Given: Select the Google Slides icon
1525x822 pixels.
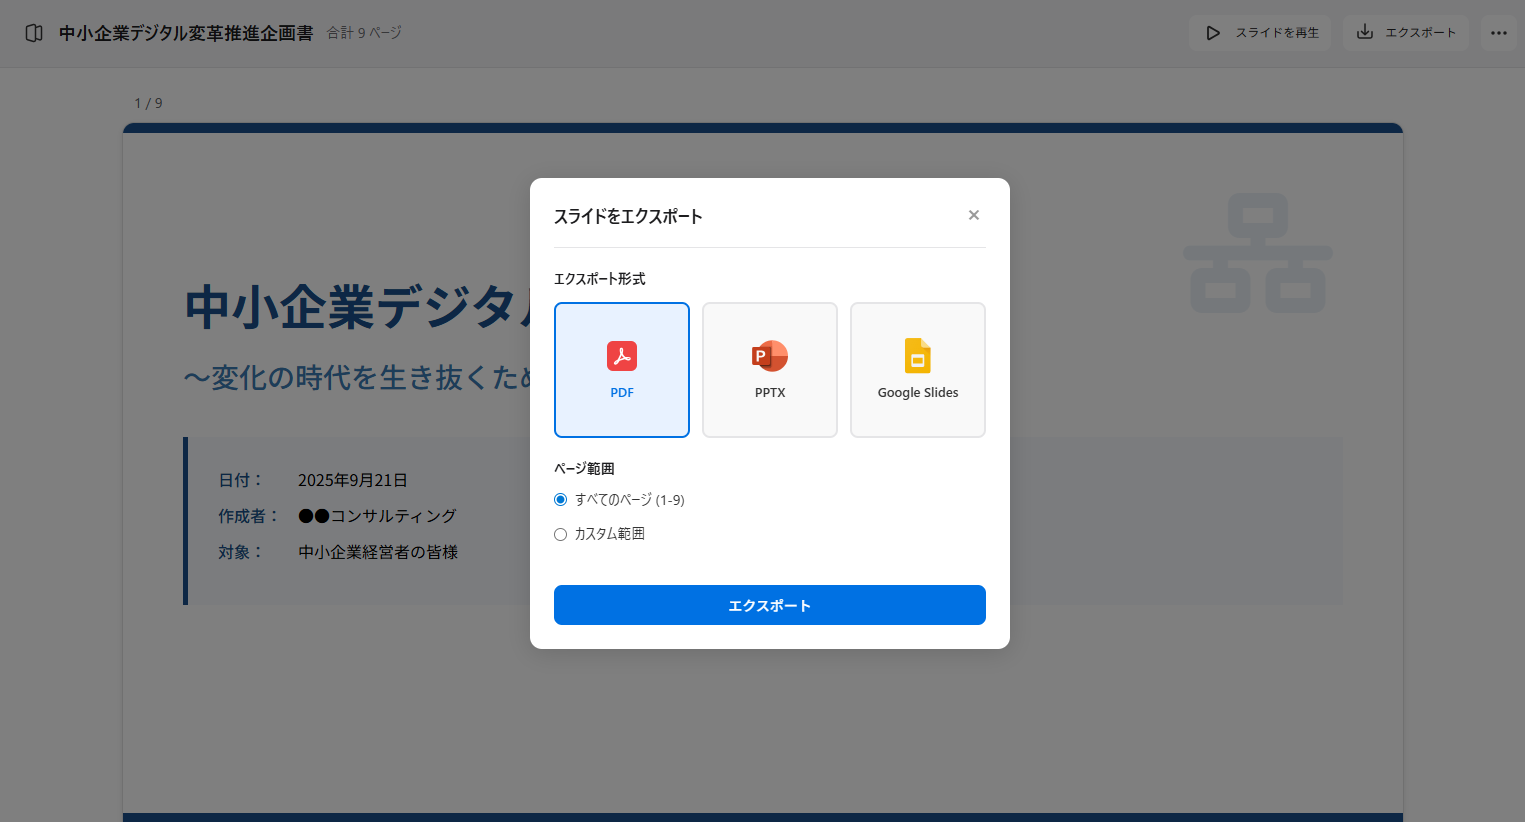Looking at the screenshot, I should pos(917,356).
